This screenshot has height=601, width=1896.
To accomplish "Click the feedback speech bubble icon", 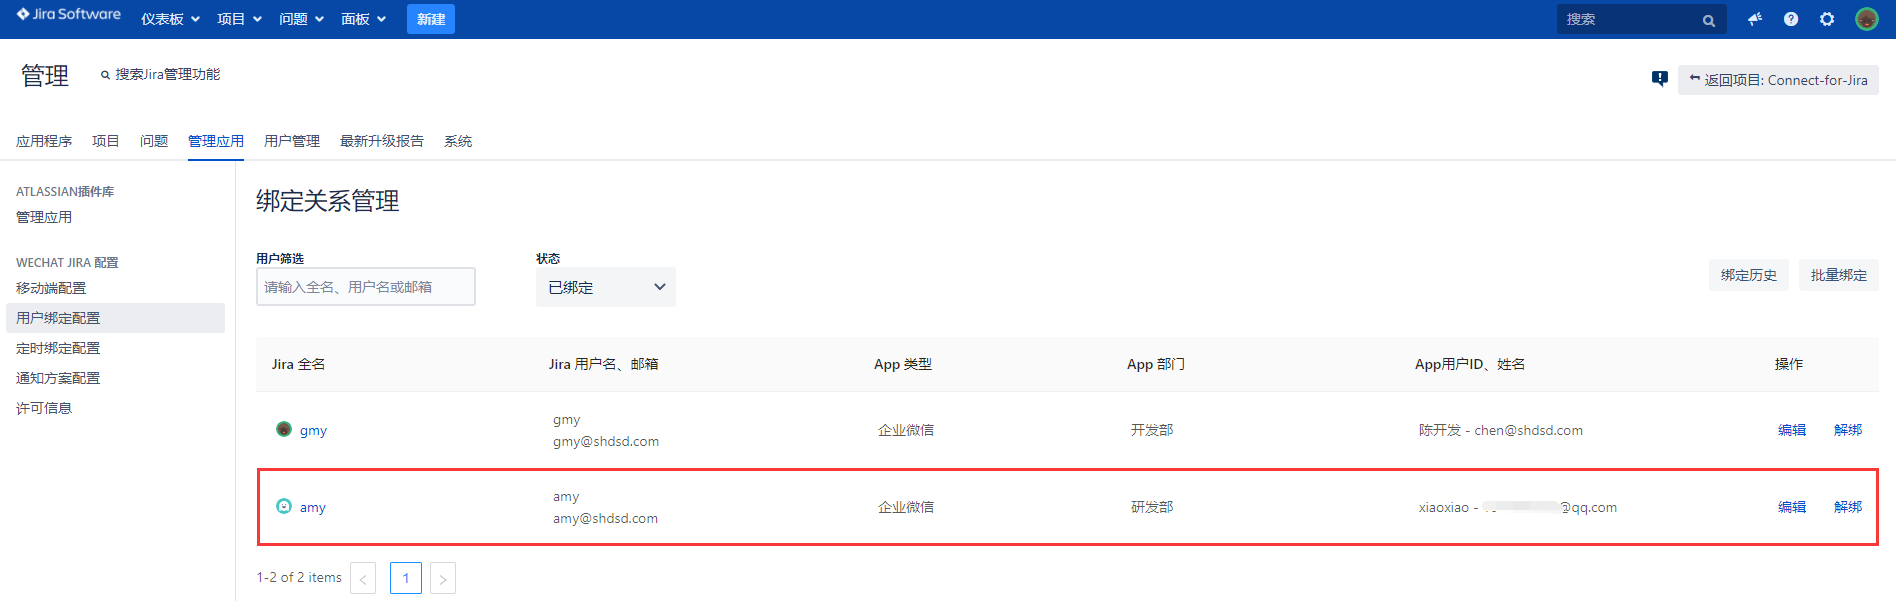I will coord(1660,79).
